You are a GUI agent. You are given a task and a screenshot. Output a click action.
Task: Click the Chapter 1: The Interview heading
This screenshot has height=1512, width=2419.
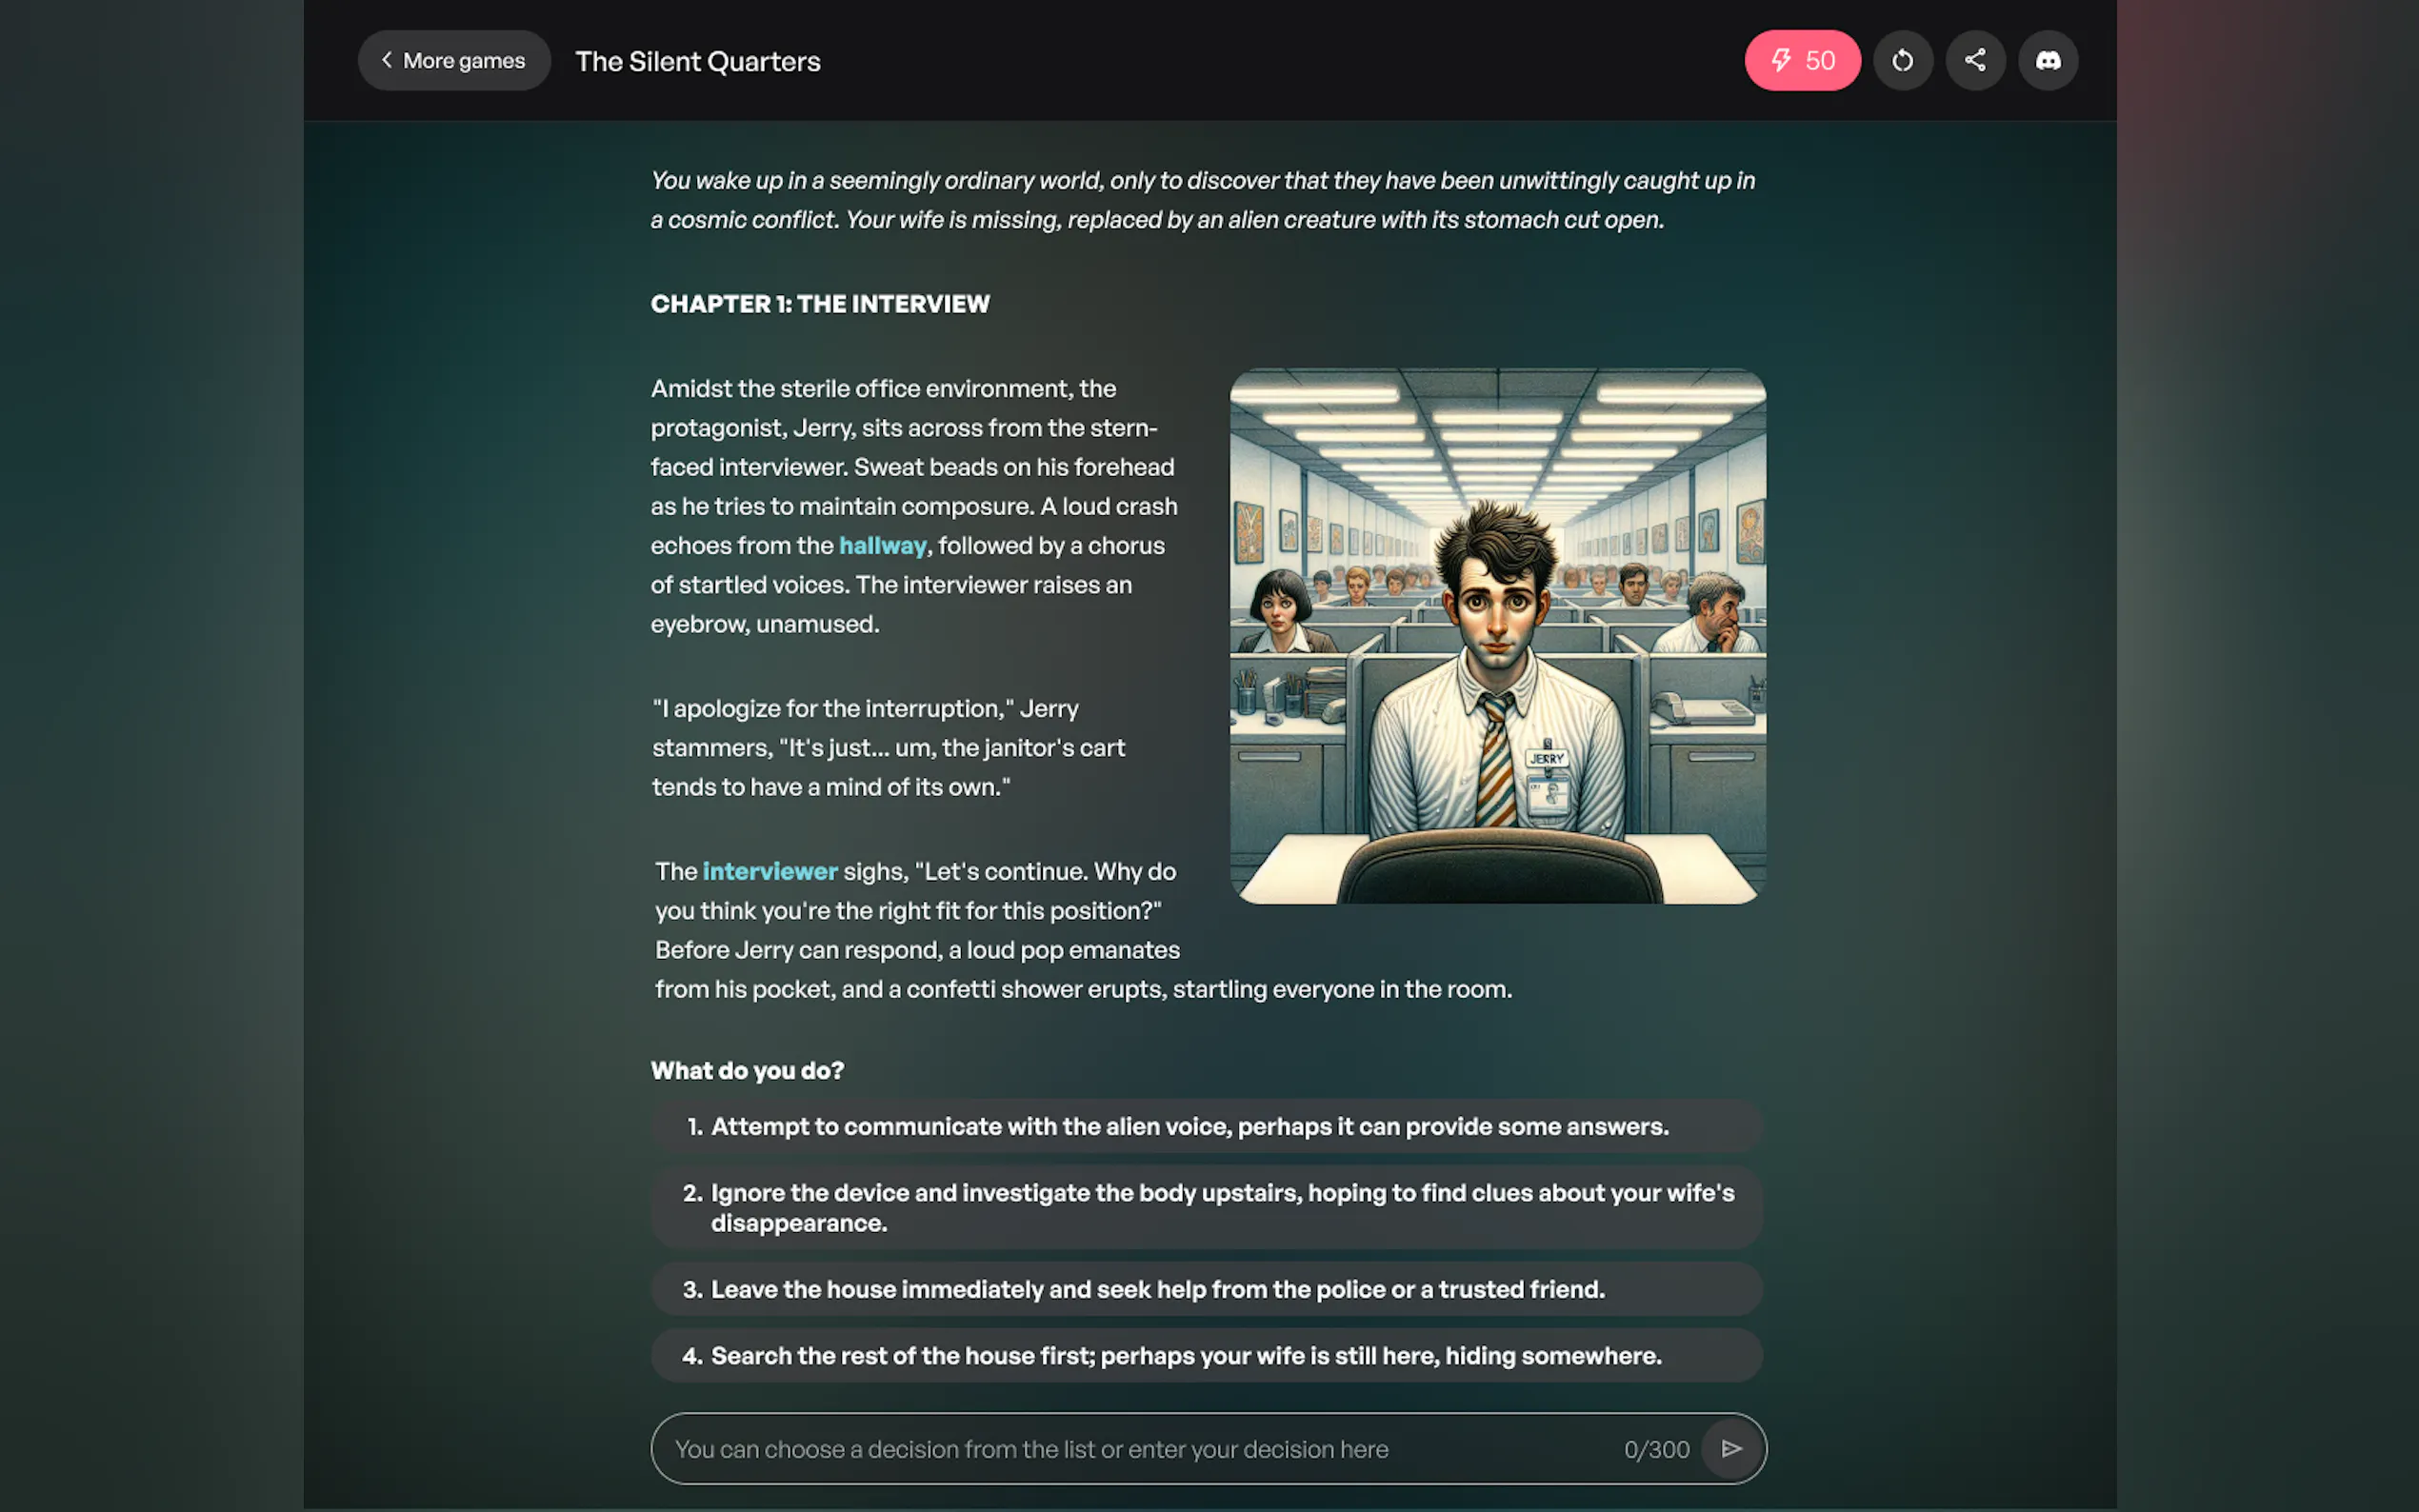click(x=819, y=304)
